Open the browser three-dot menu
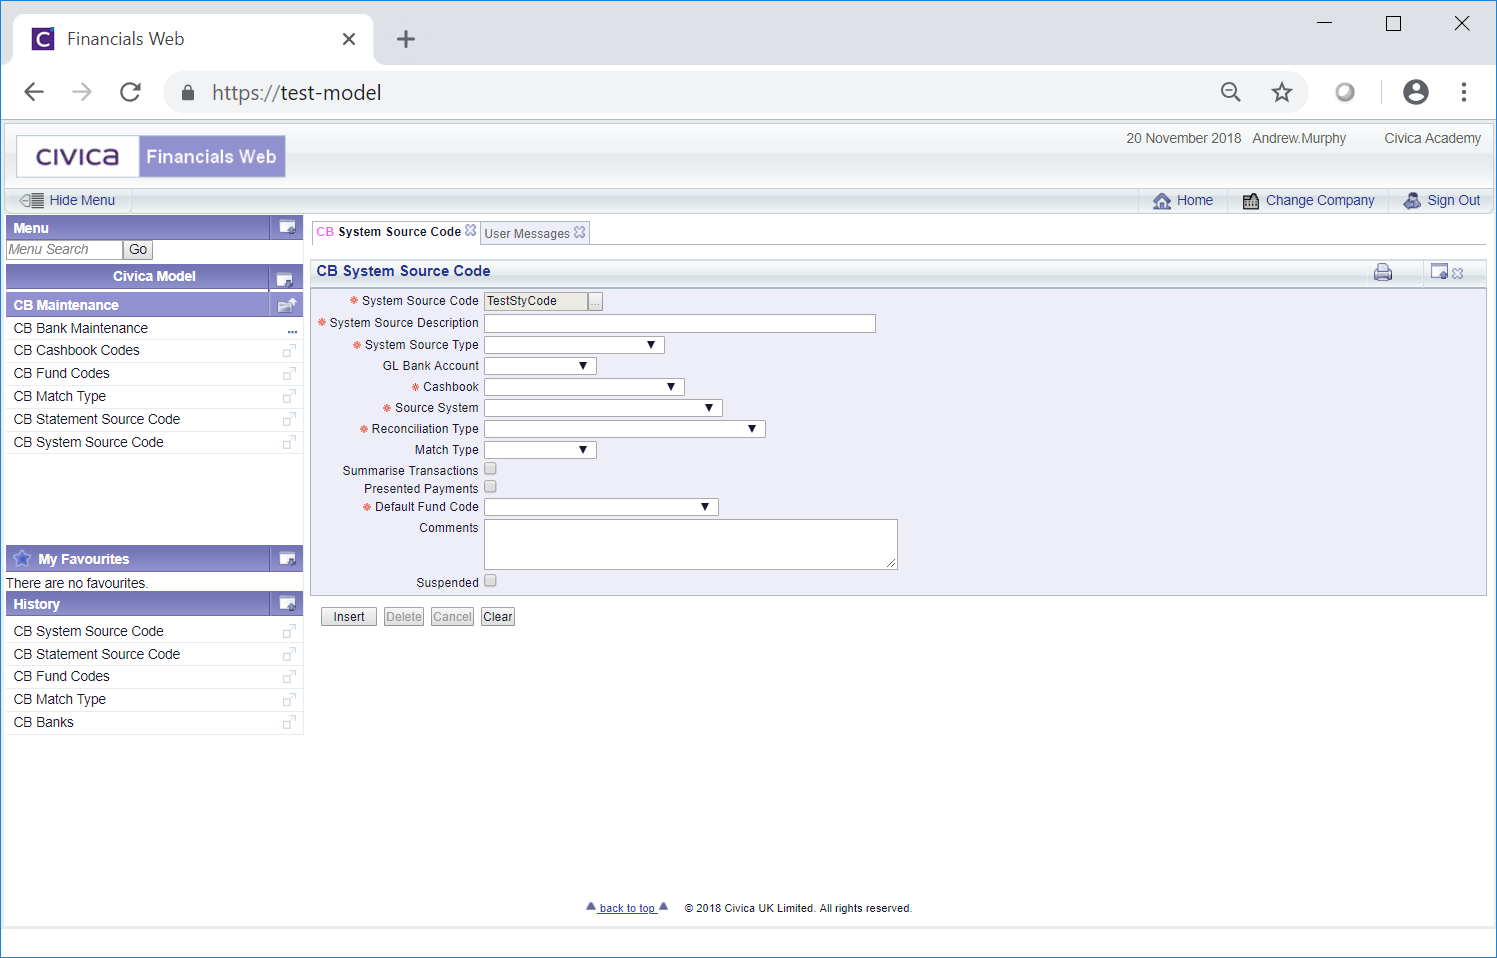 click(1464, 92)
